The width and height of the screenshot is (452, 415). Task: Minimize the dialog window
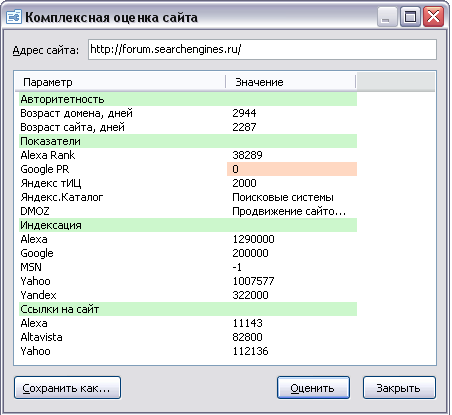point(387,17)
